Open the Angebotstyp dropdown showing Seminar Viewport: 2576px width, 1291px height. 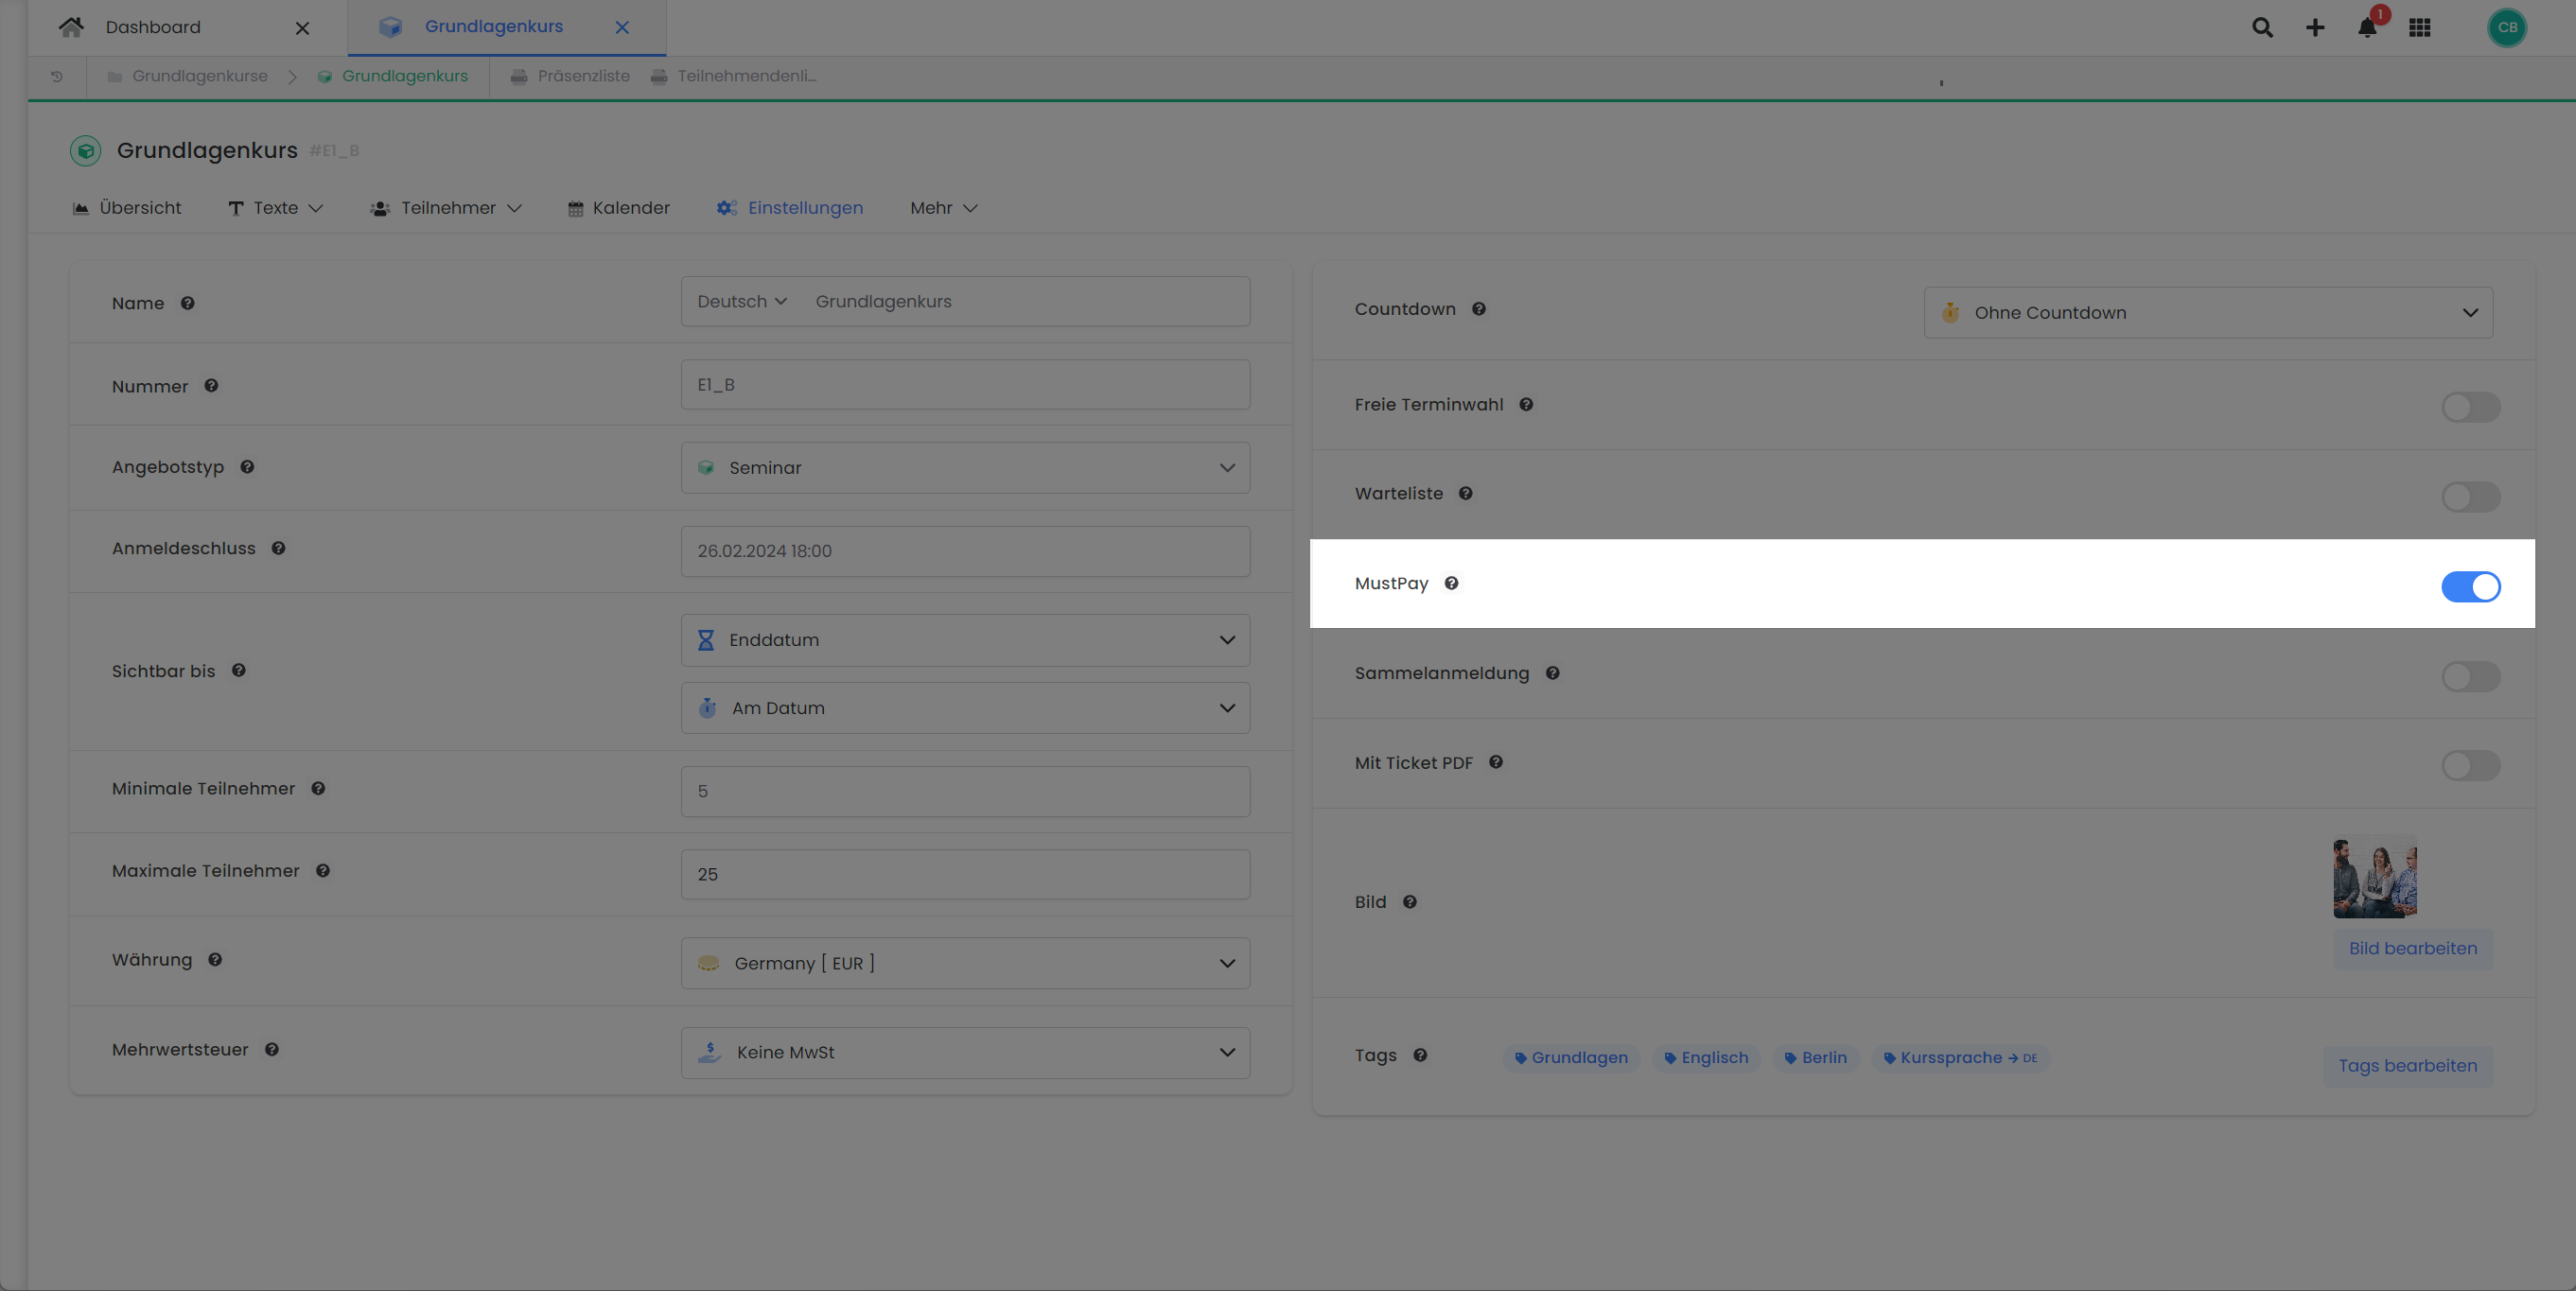964,467
